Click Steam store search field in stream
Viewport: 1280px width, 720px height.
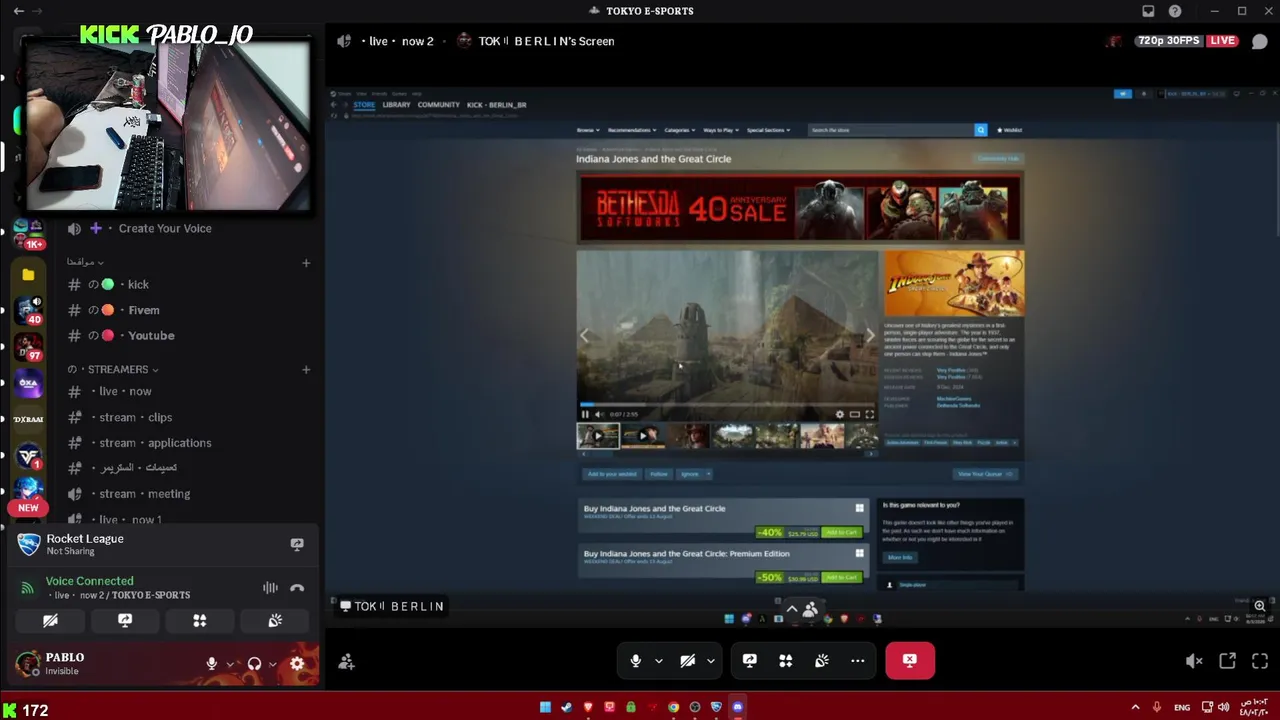pos(891,130)
